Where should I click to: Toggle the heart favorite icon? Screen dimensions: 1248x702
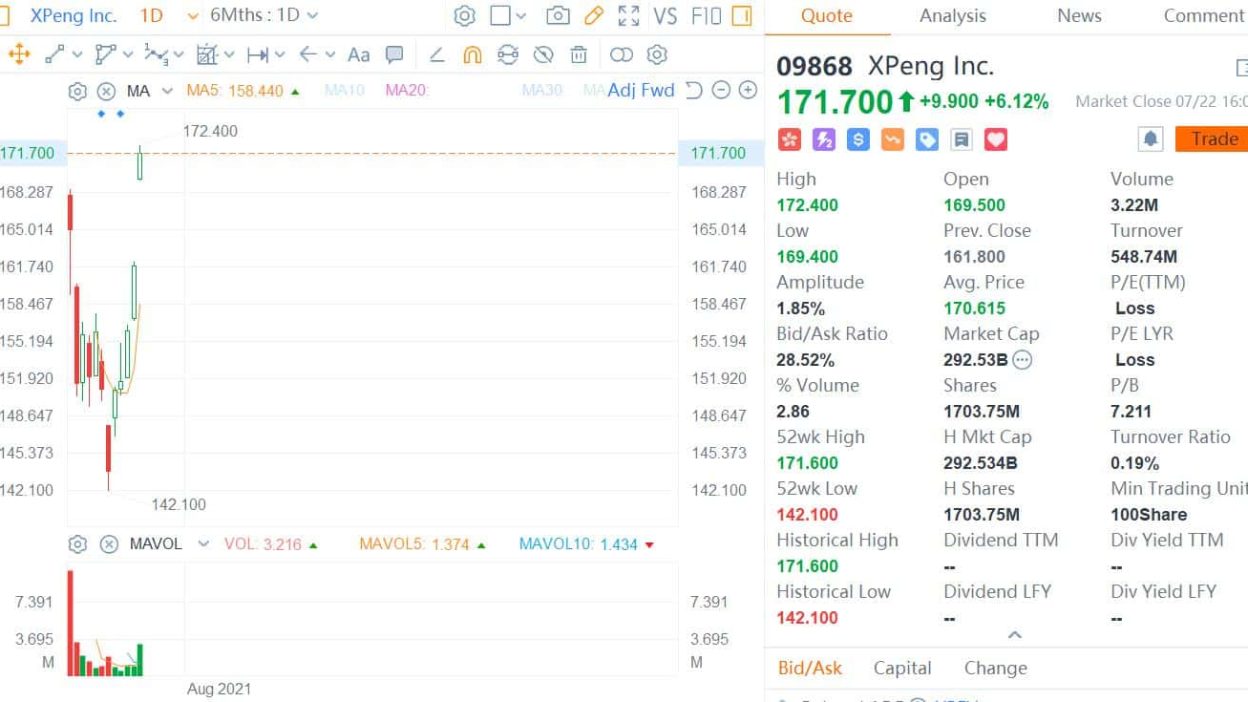pyautogui.click(x=996, y=140)
